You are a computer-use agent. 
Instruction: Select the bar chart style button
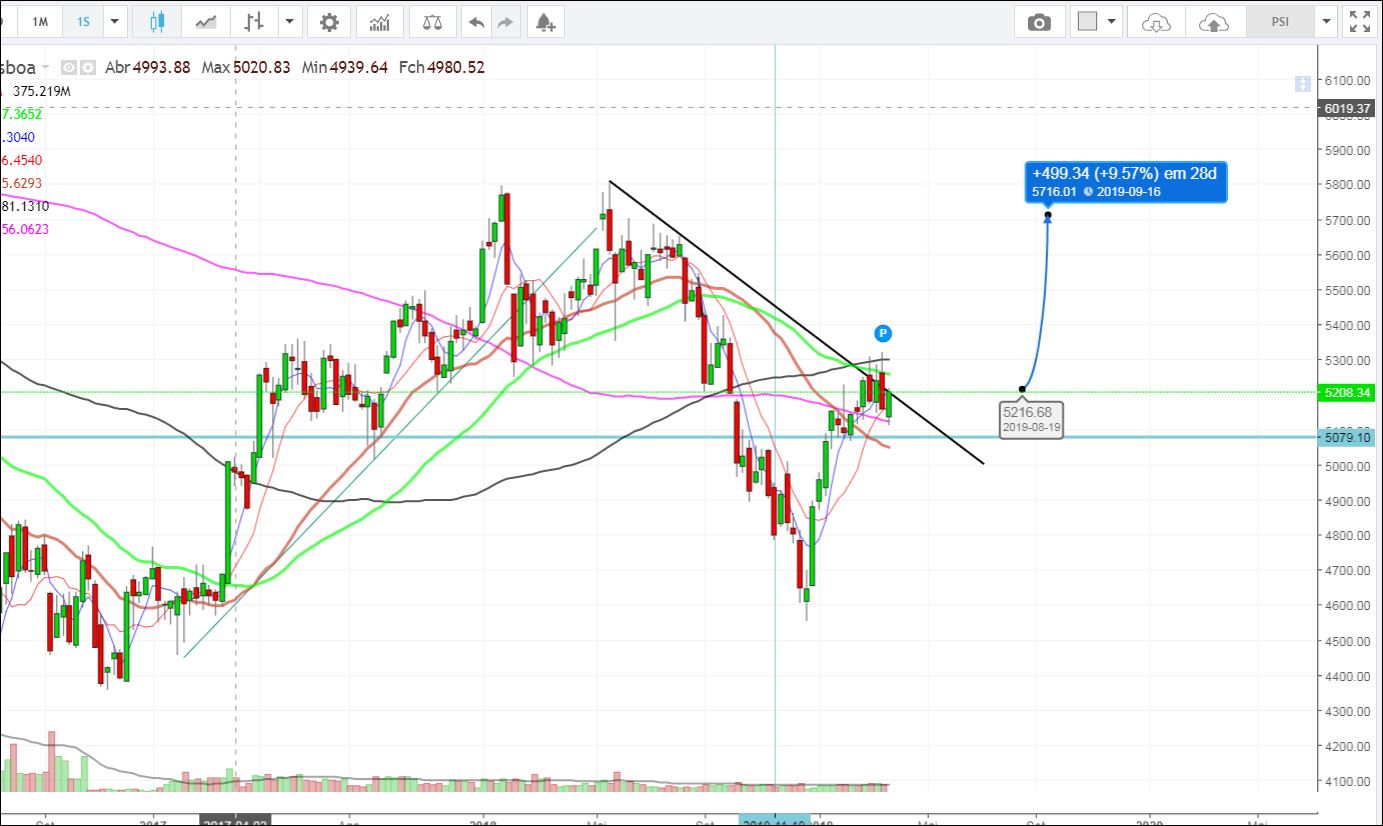point(255,21)
